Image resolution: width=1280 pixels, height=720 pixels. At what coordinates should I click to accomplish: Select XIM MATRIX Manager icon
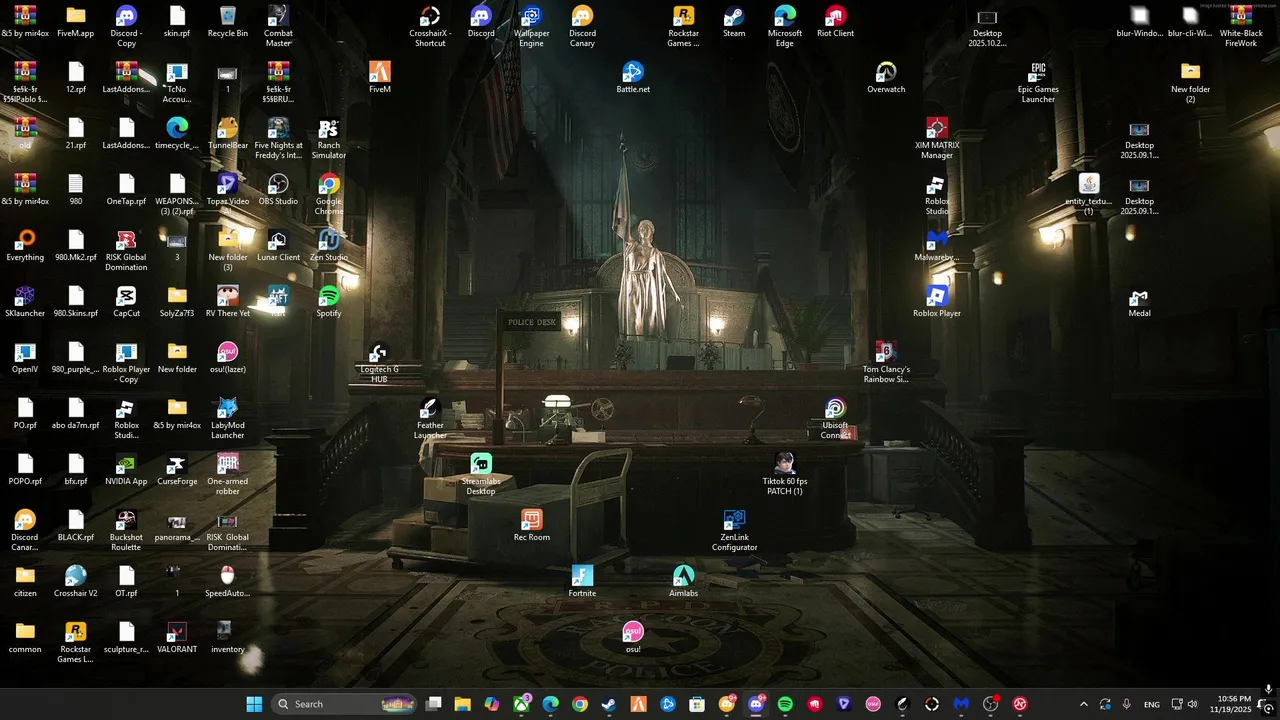tap(936, 138)
